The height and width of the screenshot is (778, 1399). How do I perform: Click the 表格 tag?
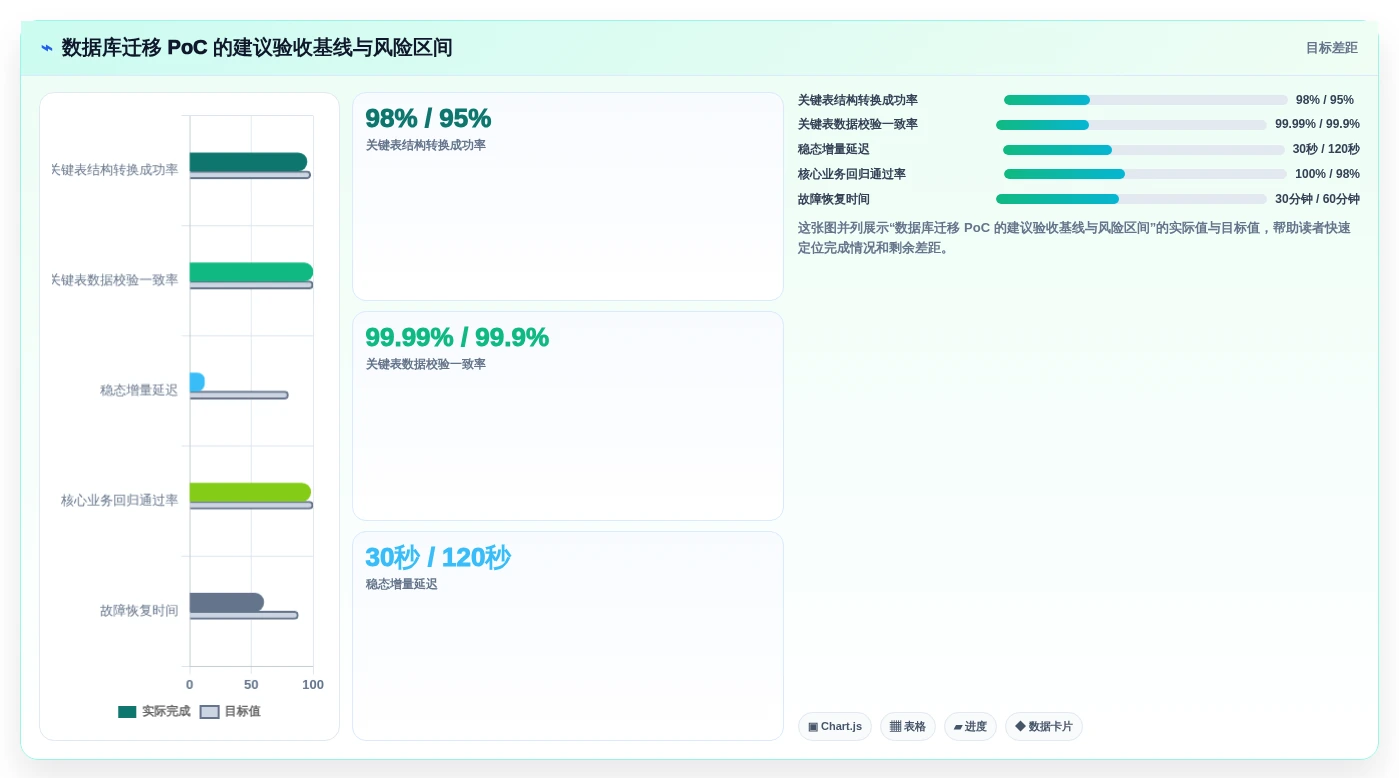[908, 727]
